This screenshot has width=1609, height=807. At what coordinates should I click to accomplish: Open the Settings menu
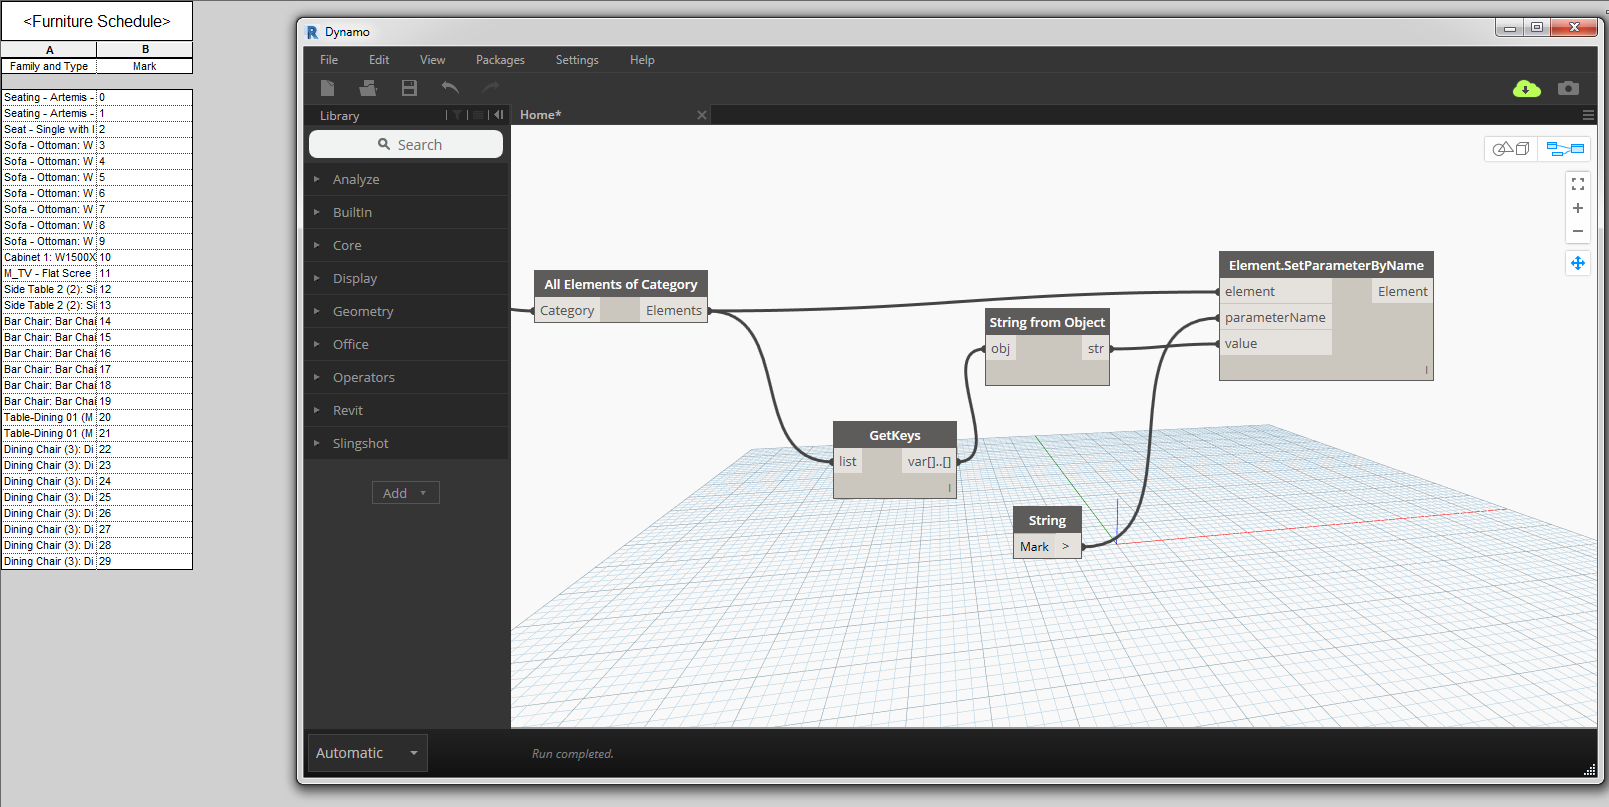(577, 60)
